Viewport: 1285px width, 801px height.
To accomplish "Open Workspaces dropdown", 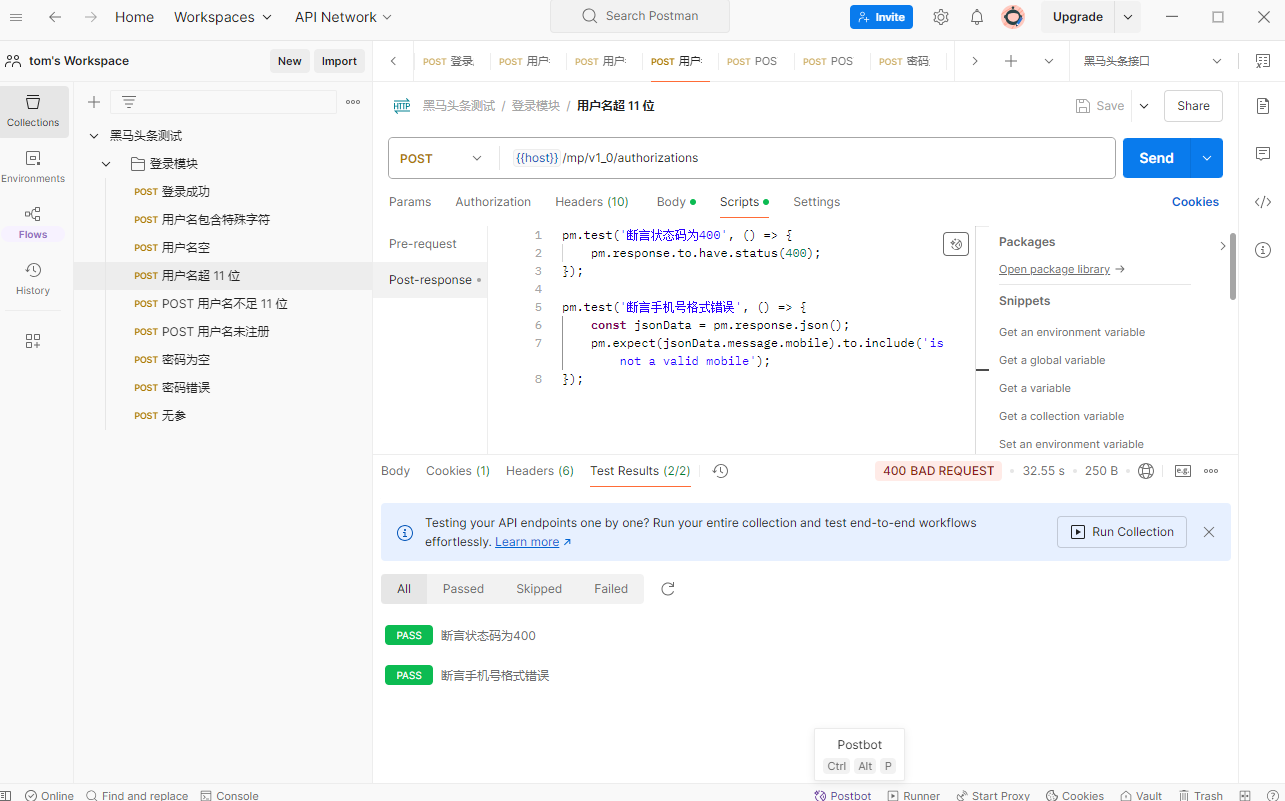I will 222,17.
